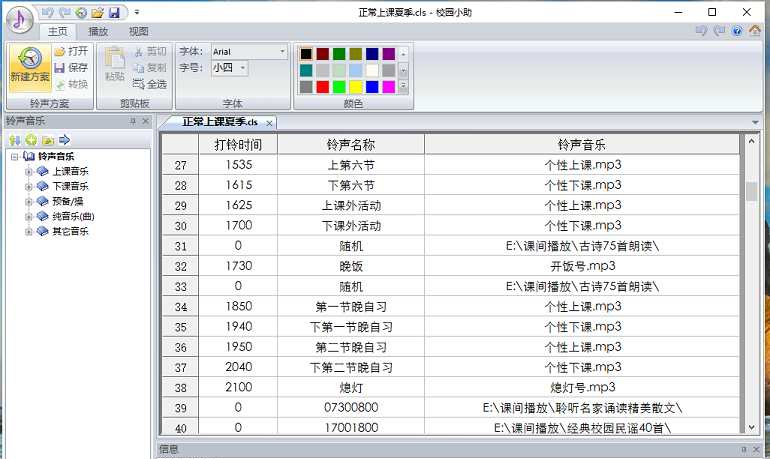Close the 铃声音乐 panel
770x459 pixels.
click(x=145, y=121)
